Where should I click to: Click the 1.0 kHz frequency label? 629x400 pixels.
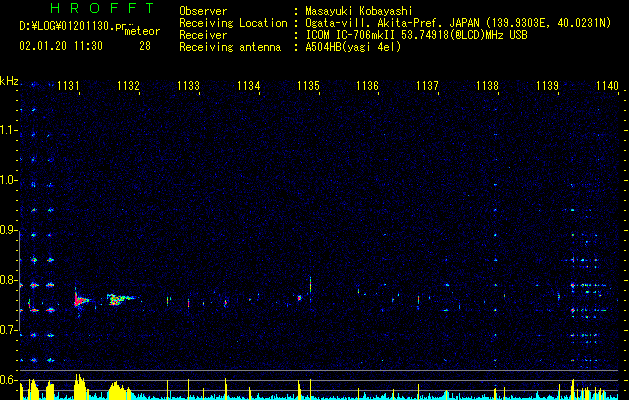(x=9, y=180)
